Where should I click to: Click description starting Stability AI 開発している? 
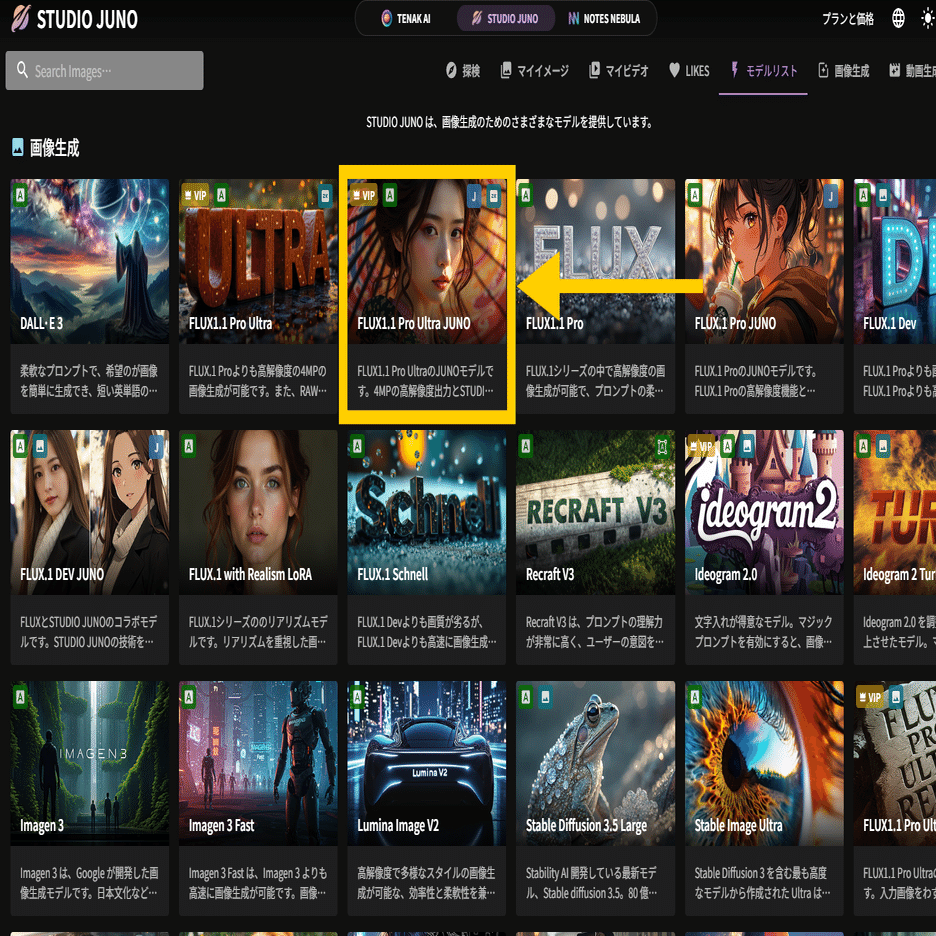(x=592, y=883)
